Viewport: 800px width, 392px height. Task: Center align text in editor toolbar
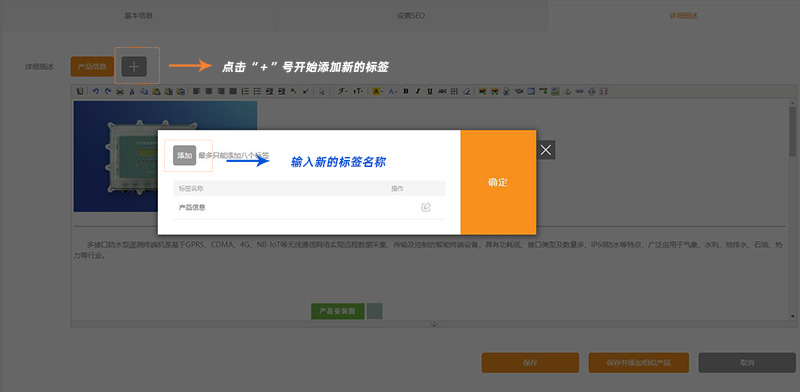coord(209,91)
